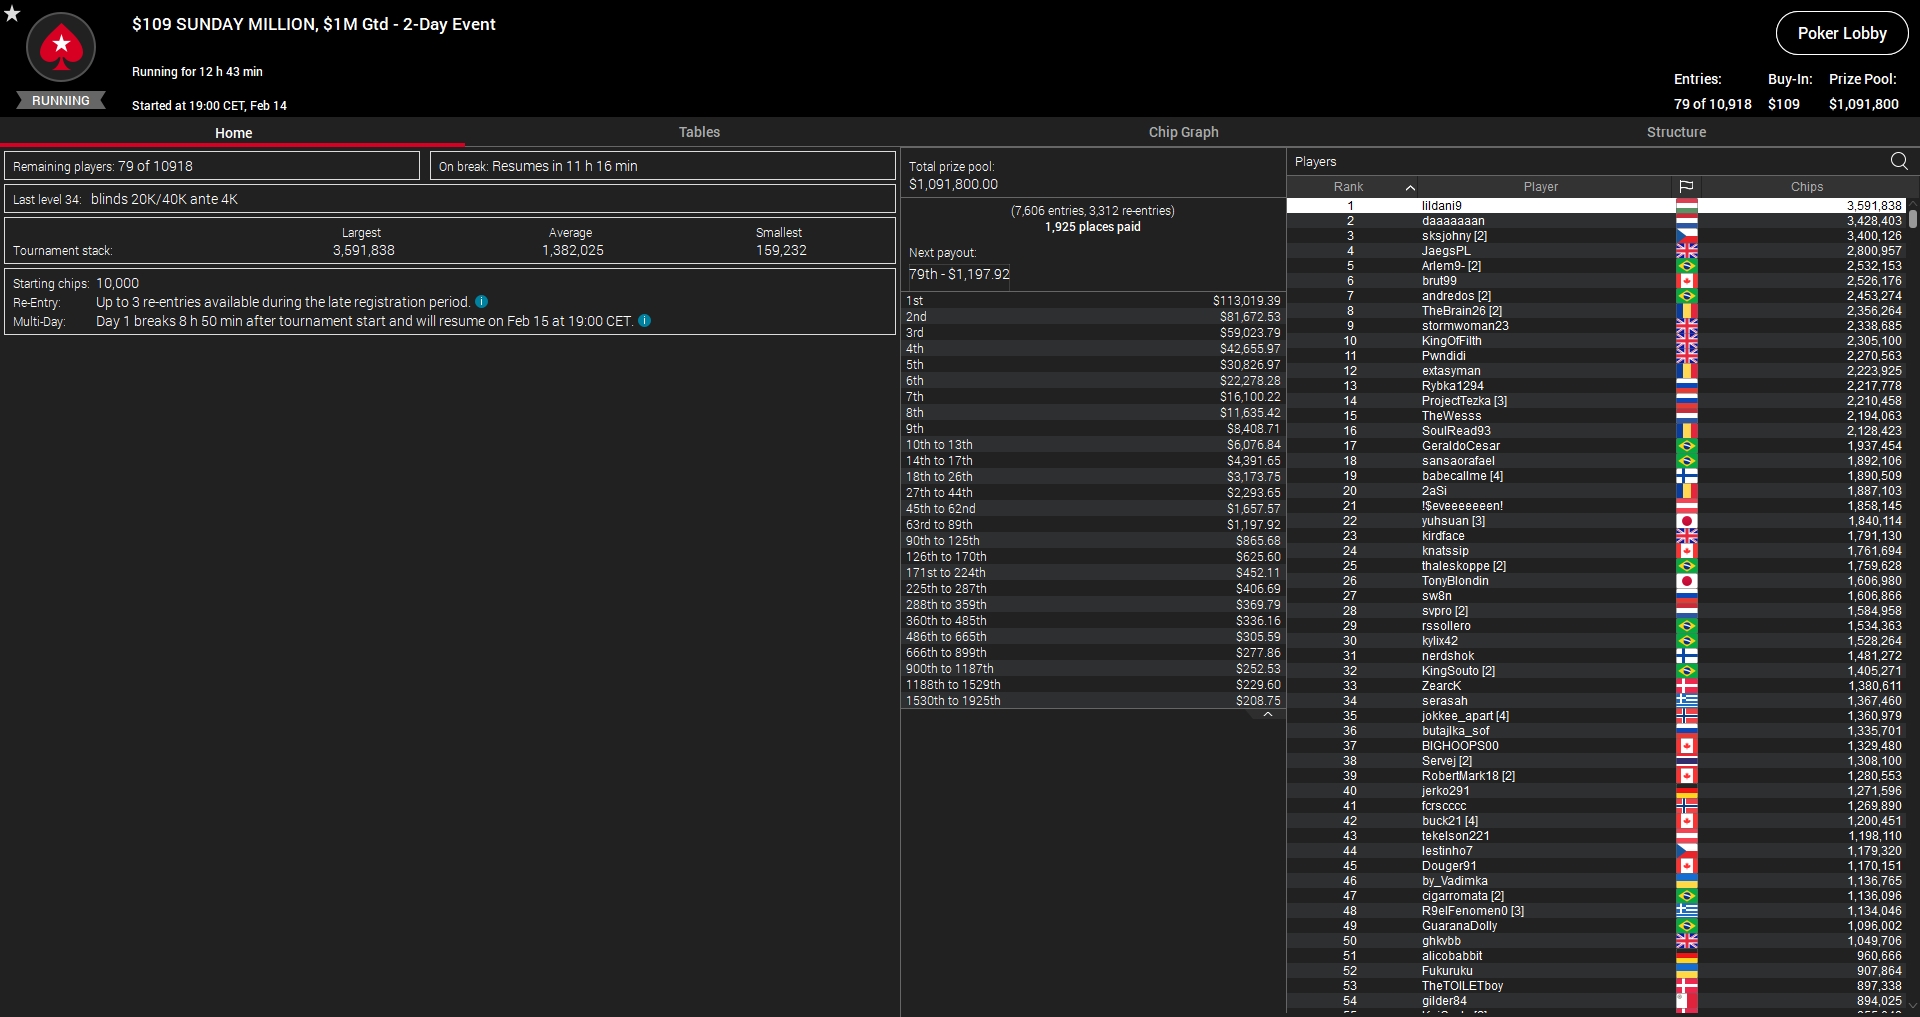Screen dimensions: 1920x1017
Task: Select player row R9elFenomen0 [3]
Action: click(1596, 911)
